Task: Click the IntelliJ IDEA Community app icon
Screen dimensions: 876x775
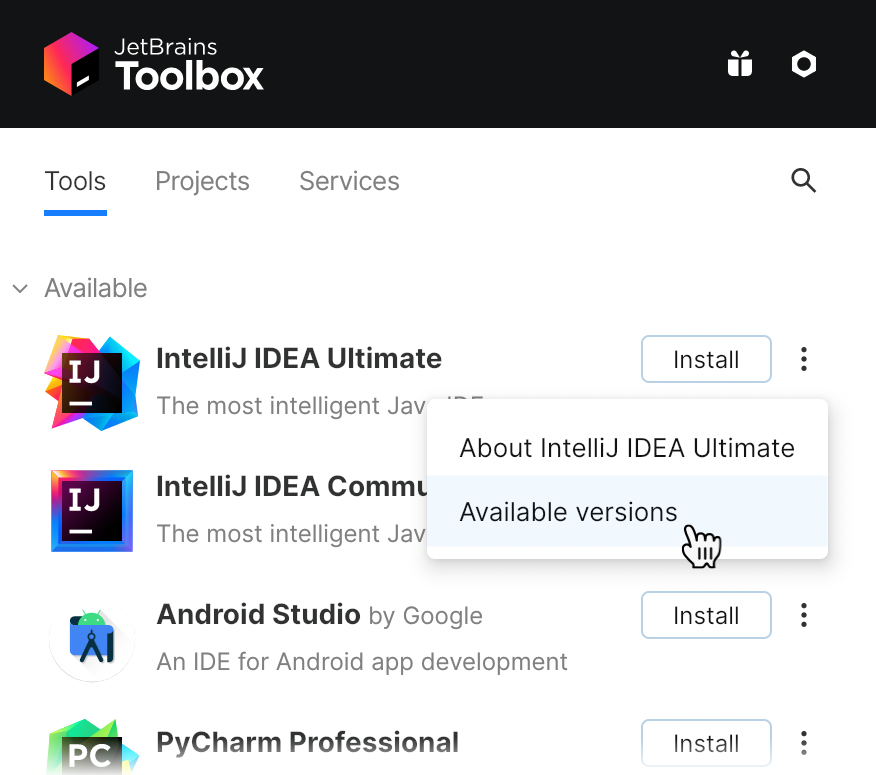Action: click(x=91, y=510)
